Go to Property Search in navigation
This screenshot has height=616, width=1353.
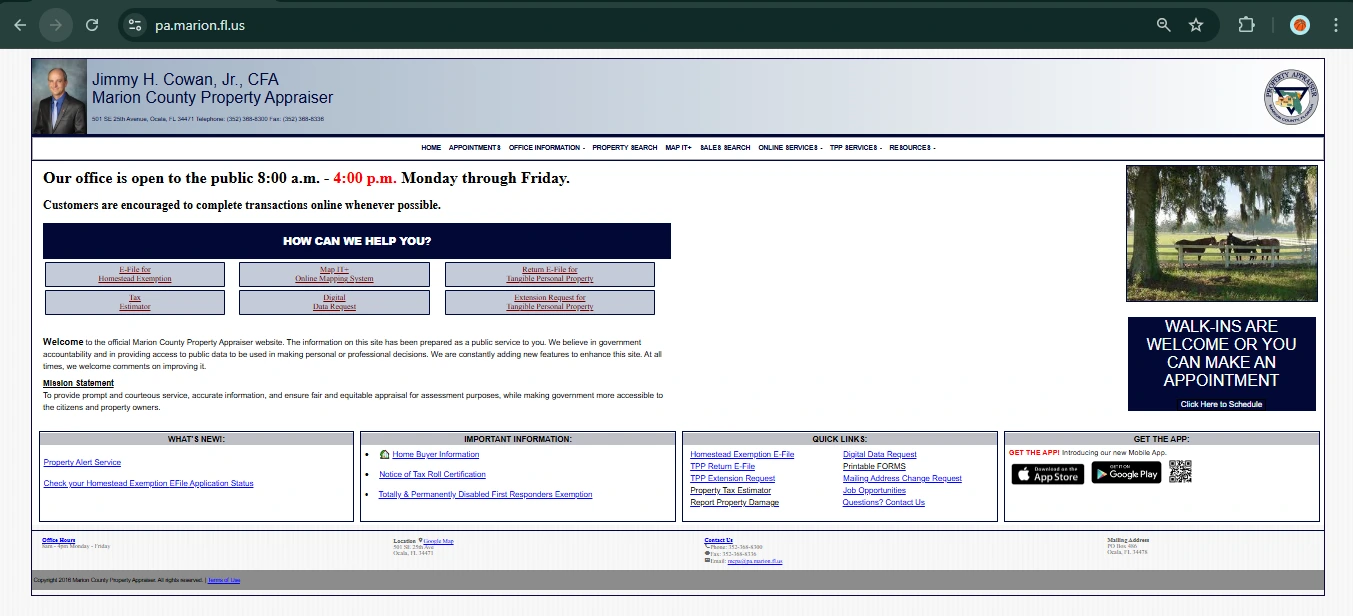pyautogui.click(x=625, y=148)
